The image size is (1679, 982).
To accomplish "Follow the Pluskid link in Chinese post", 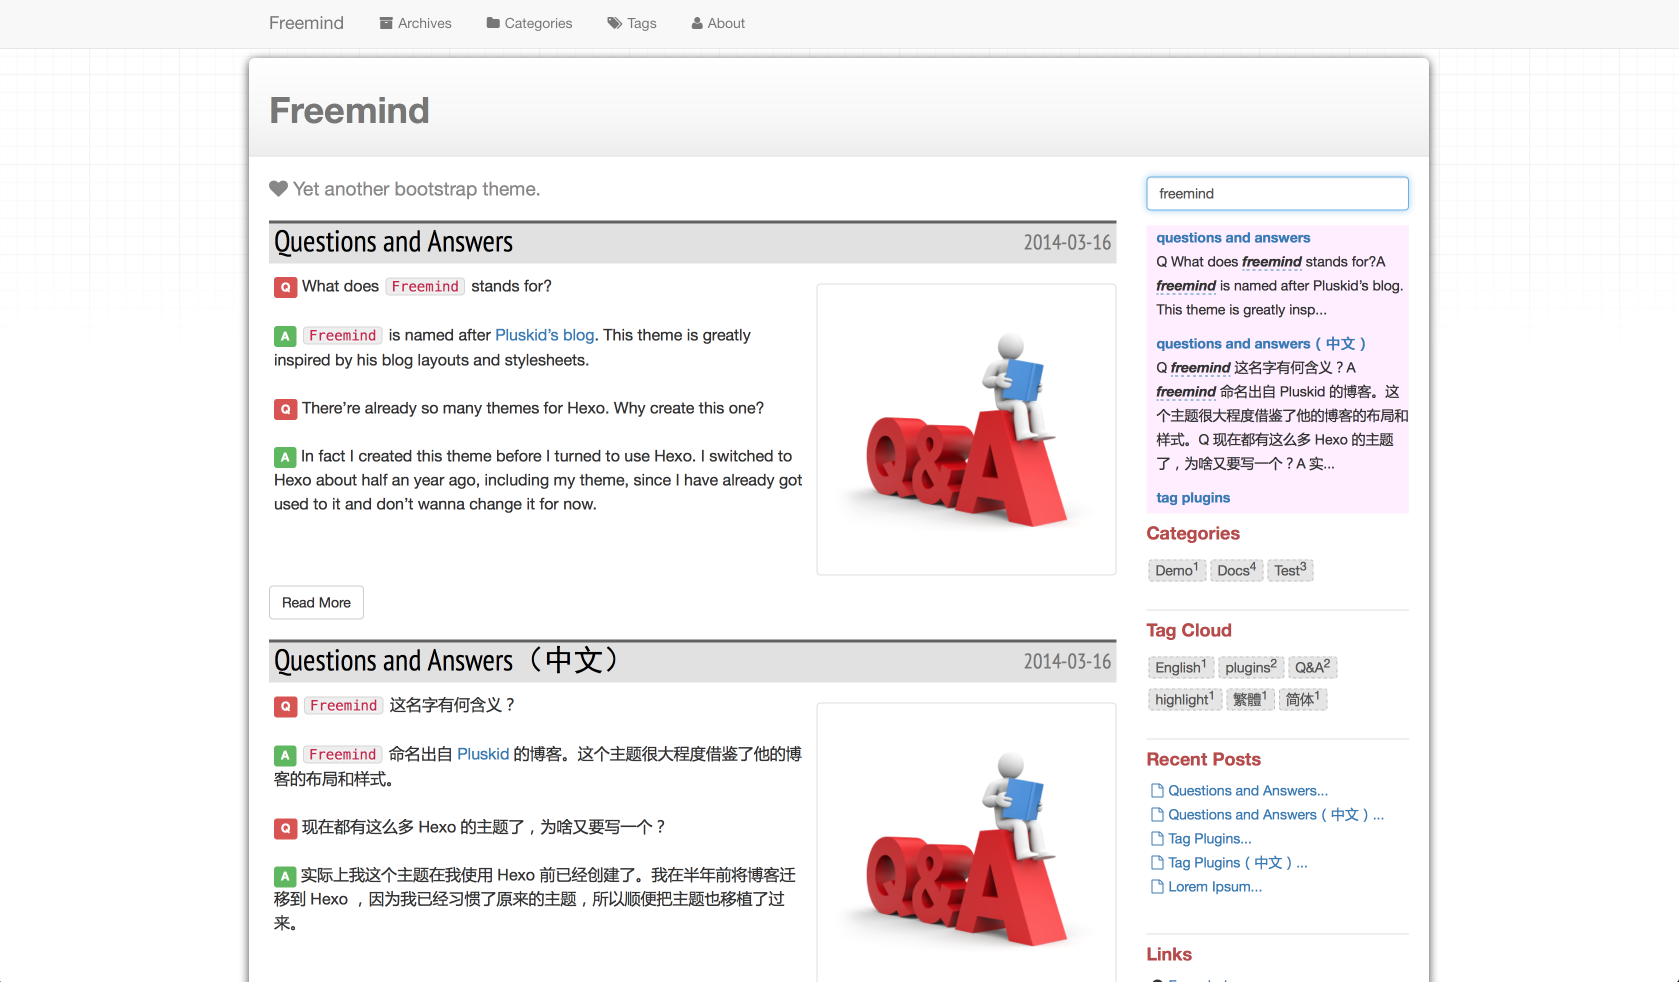I will pos(483,754).
